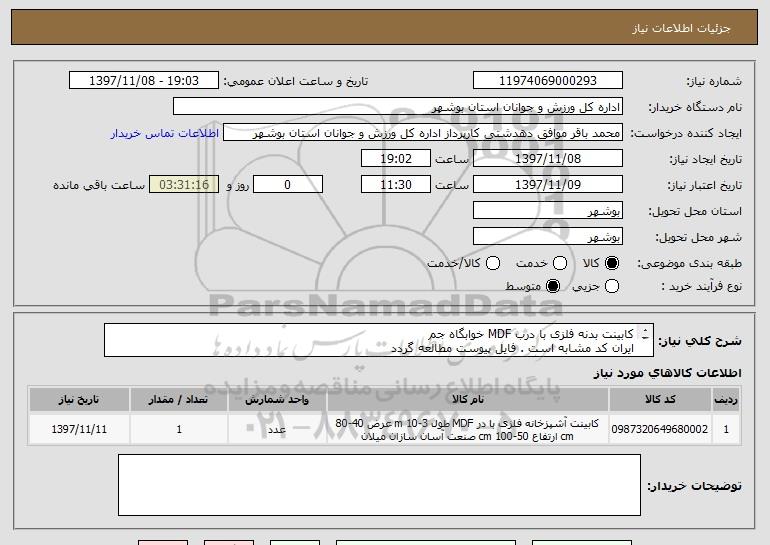The height and width of the screenshot is (545, 770).
Task: Select the کالا/خدمت radio button
Action: (493, 263)
